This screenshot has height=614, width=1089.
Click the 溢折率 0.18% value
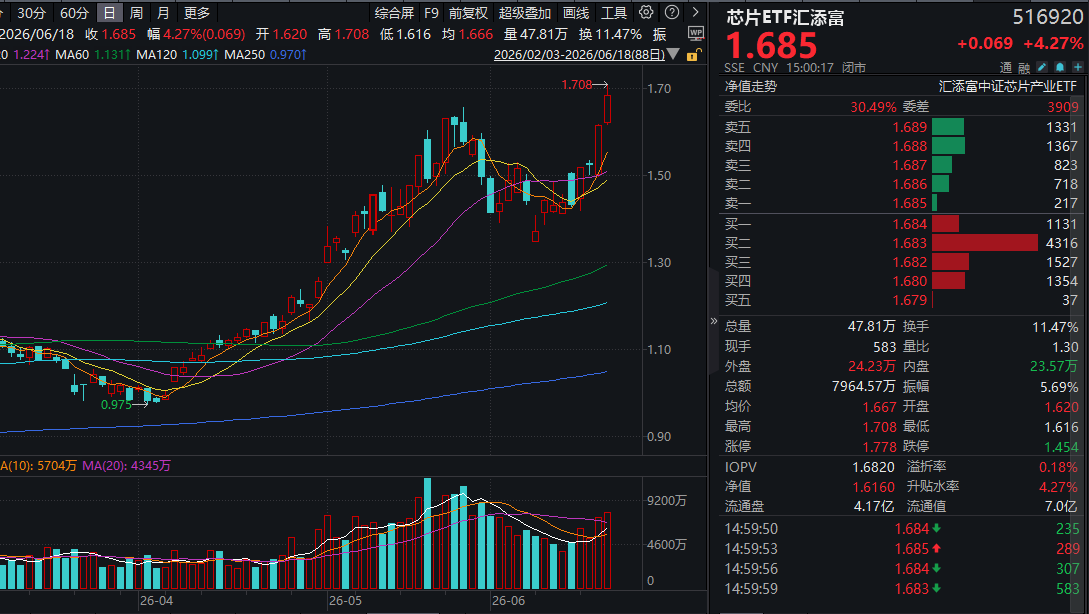[1058, 467]
